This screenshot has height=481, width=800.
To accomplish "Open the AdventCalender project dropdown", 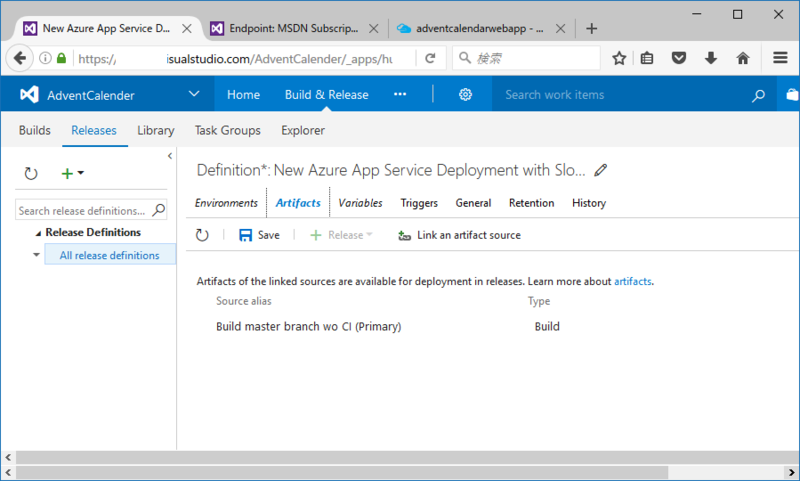I will click(194, 95).
